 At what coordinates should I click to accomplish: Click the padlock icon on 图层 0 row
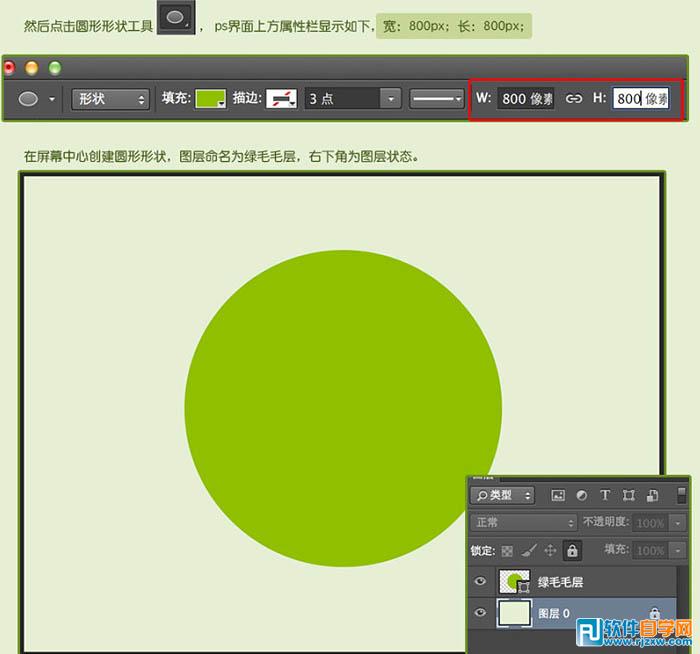[x=654, y=613]
